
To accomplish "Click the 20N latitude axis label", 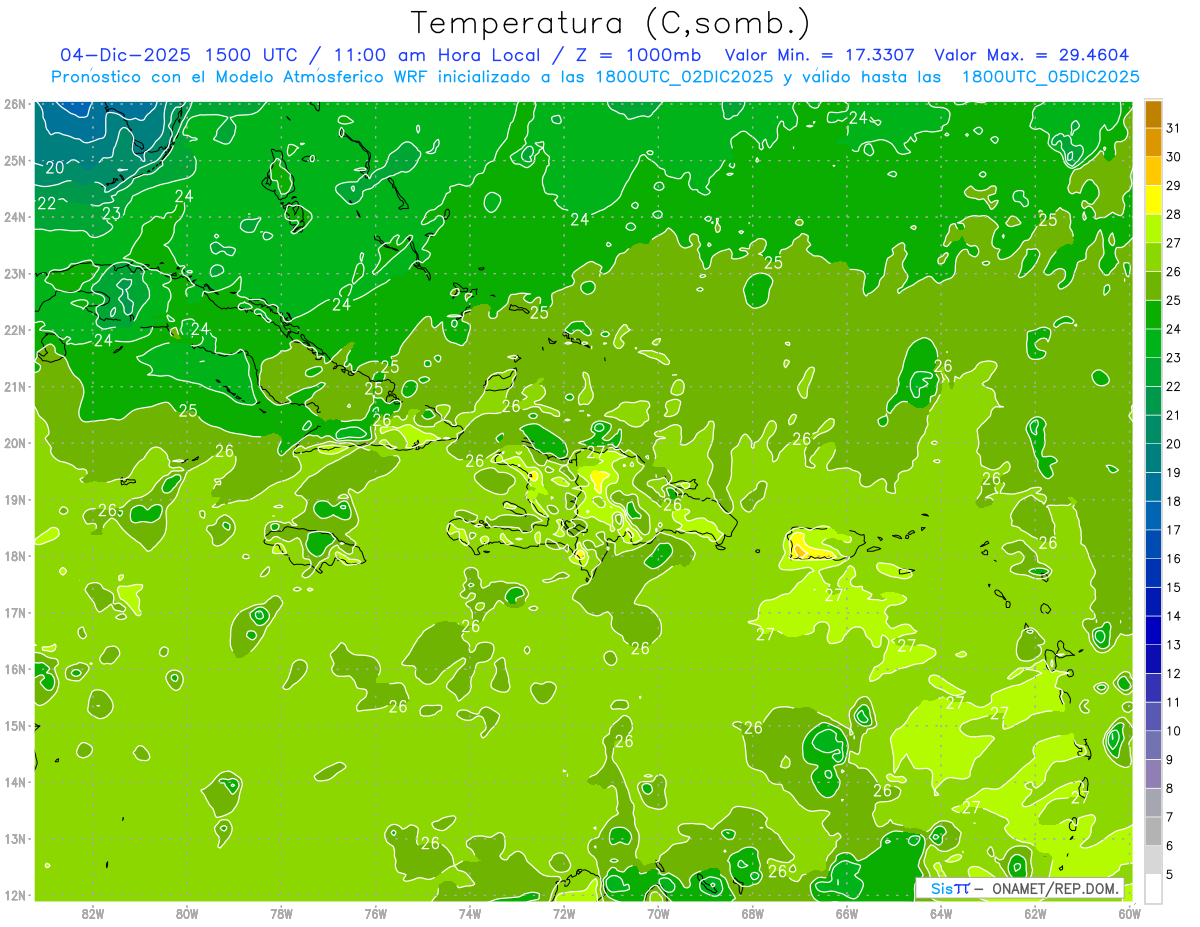I will [x=14, y=443].
